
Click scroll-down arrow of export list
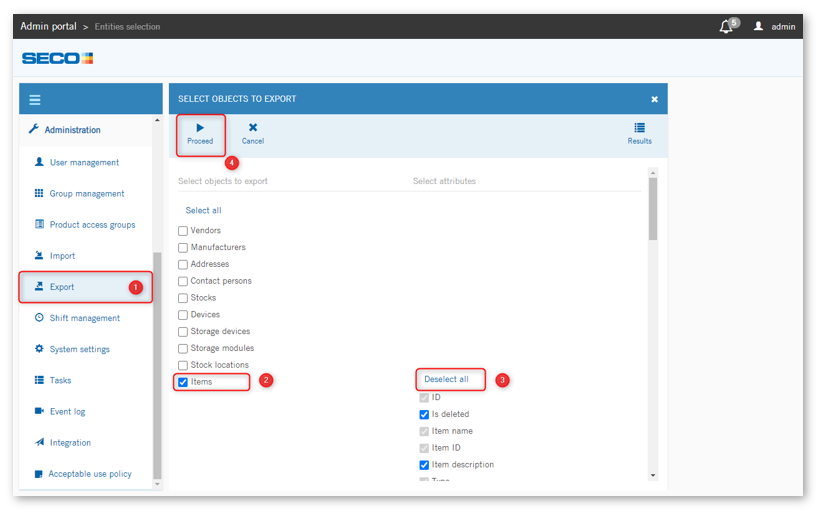(653, 475)
